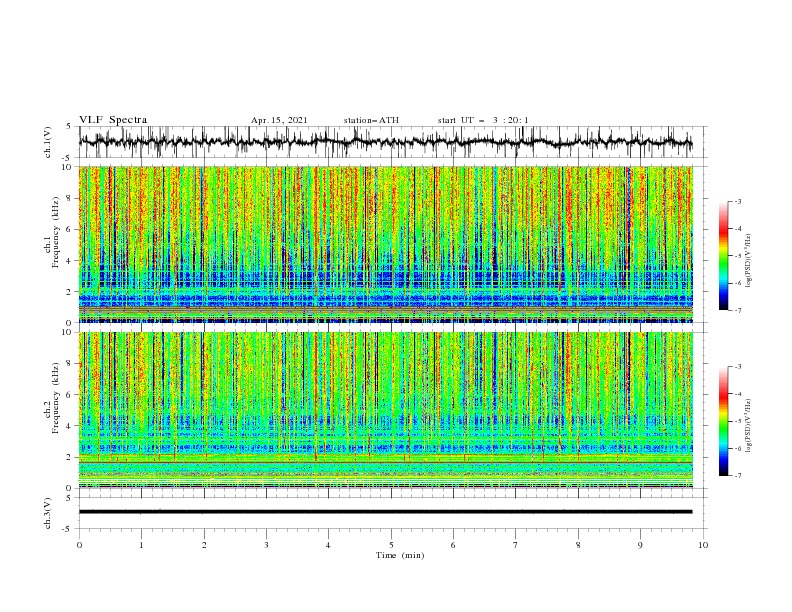Click the 'VLF Spectra' title text
This screenshot has height=612, width=792.
[113, 120]
